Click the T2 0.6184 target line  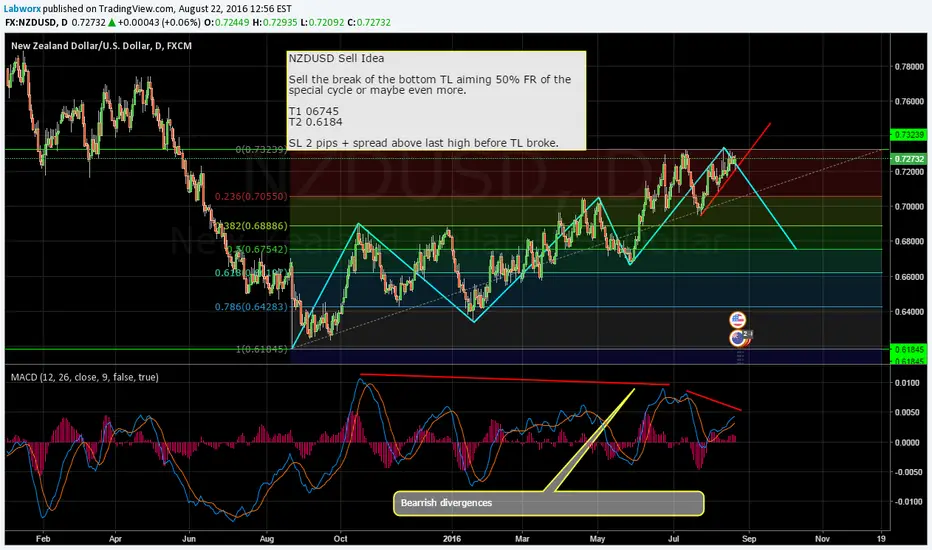(316, 122)
